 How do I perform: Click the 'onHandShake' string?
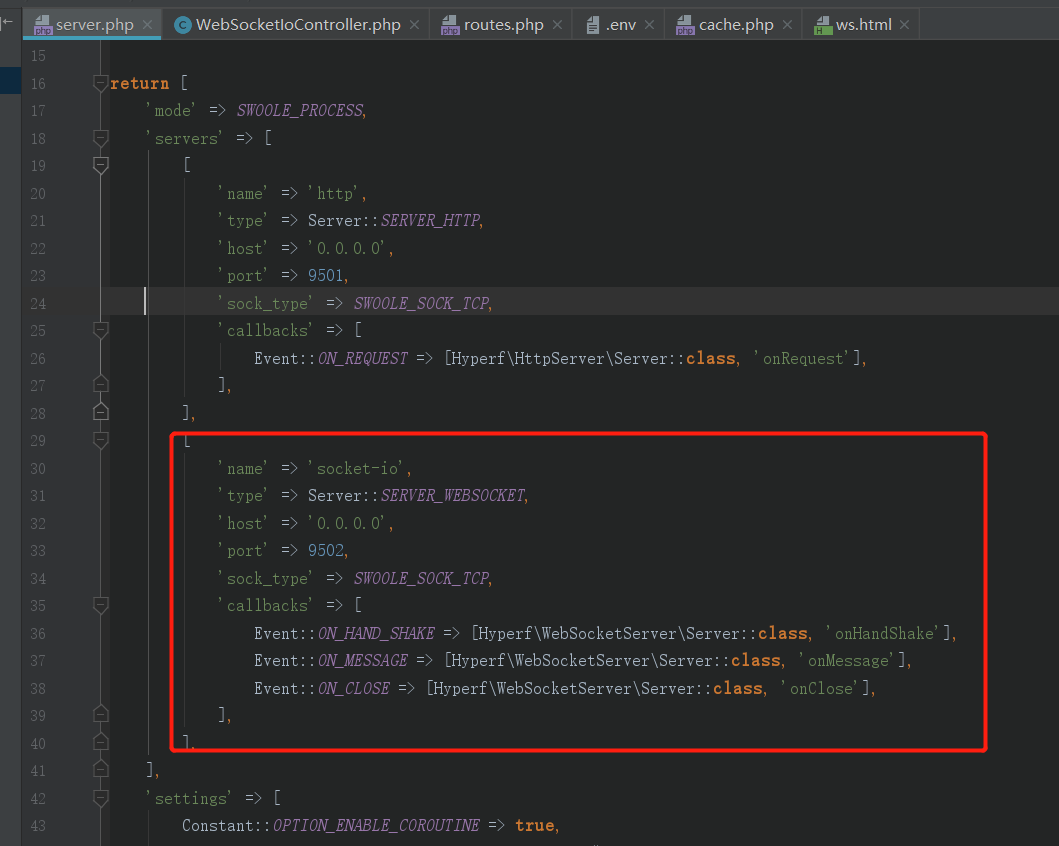[885, 633]
